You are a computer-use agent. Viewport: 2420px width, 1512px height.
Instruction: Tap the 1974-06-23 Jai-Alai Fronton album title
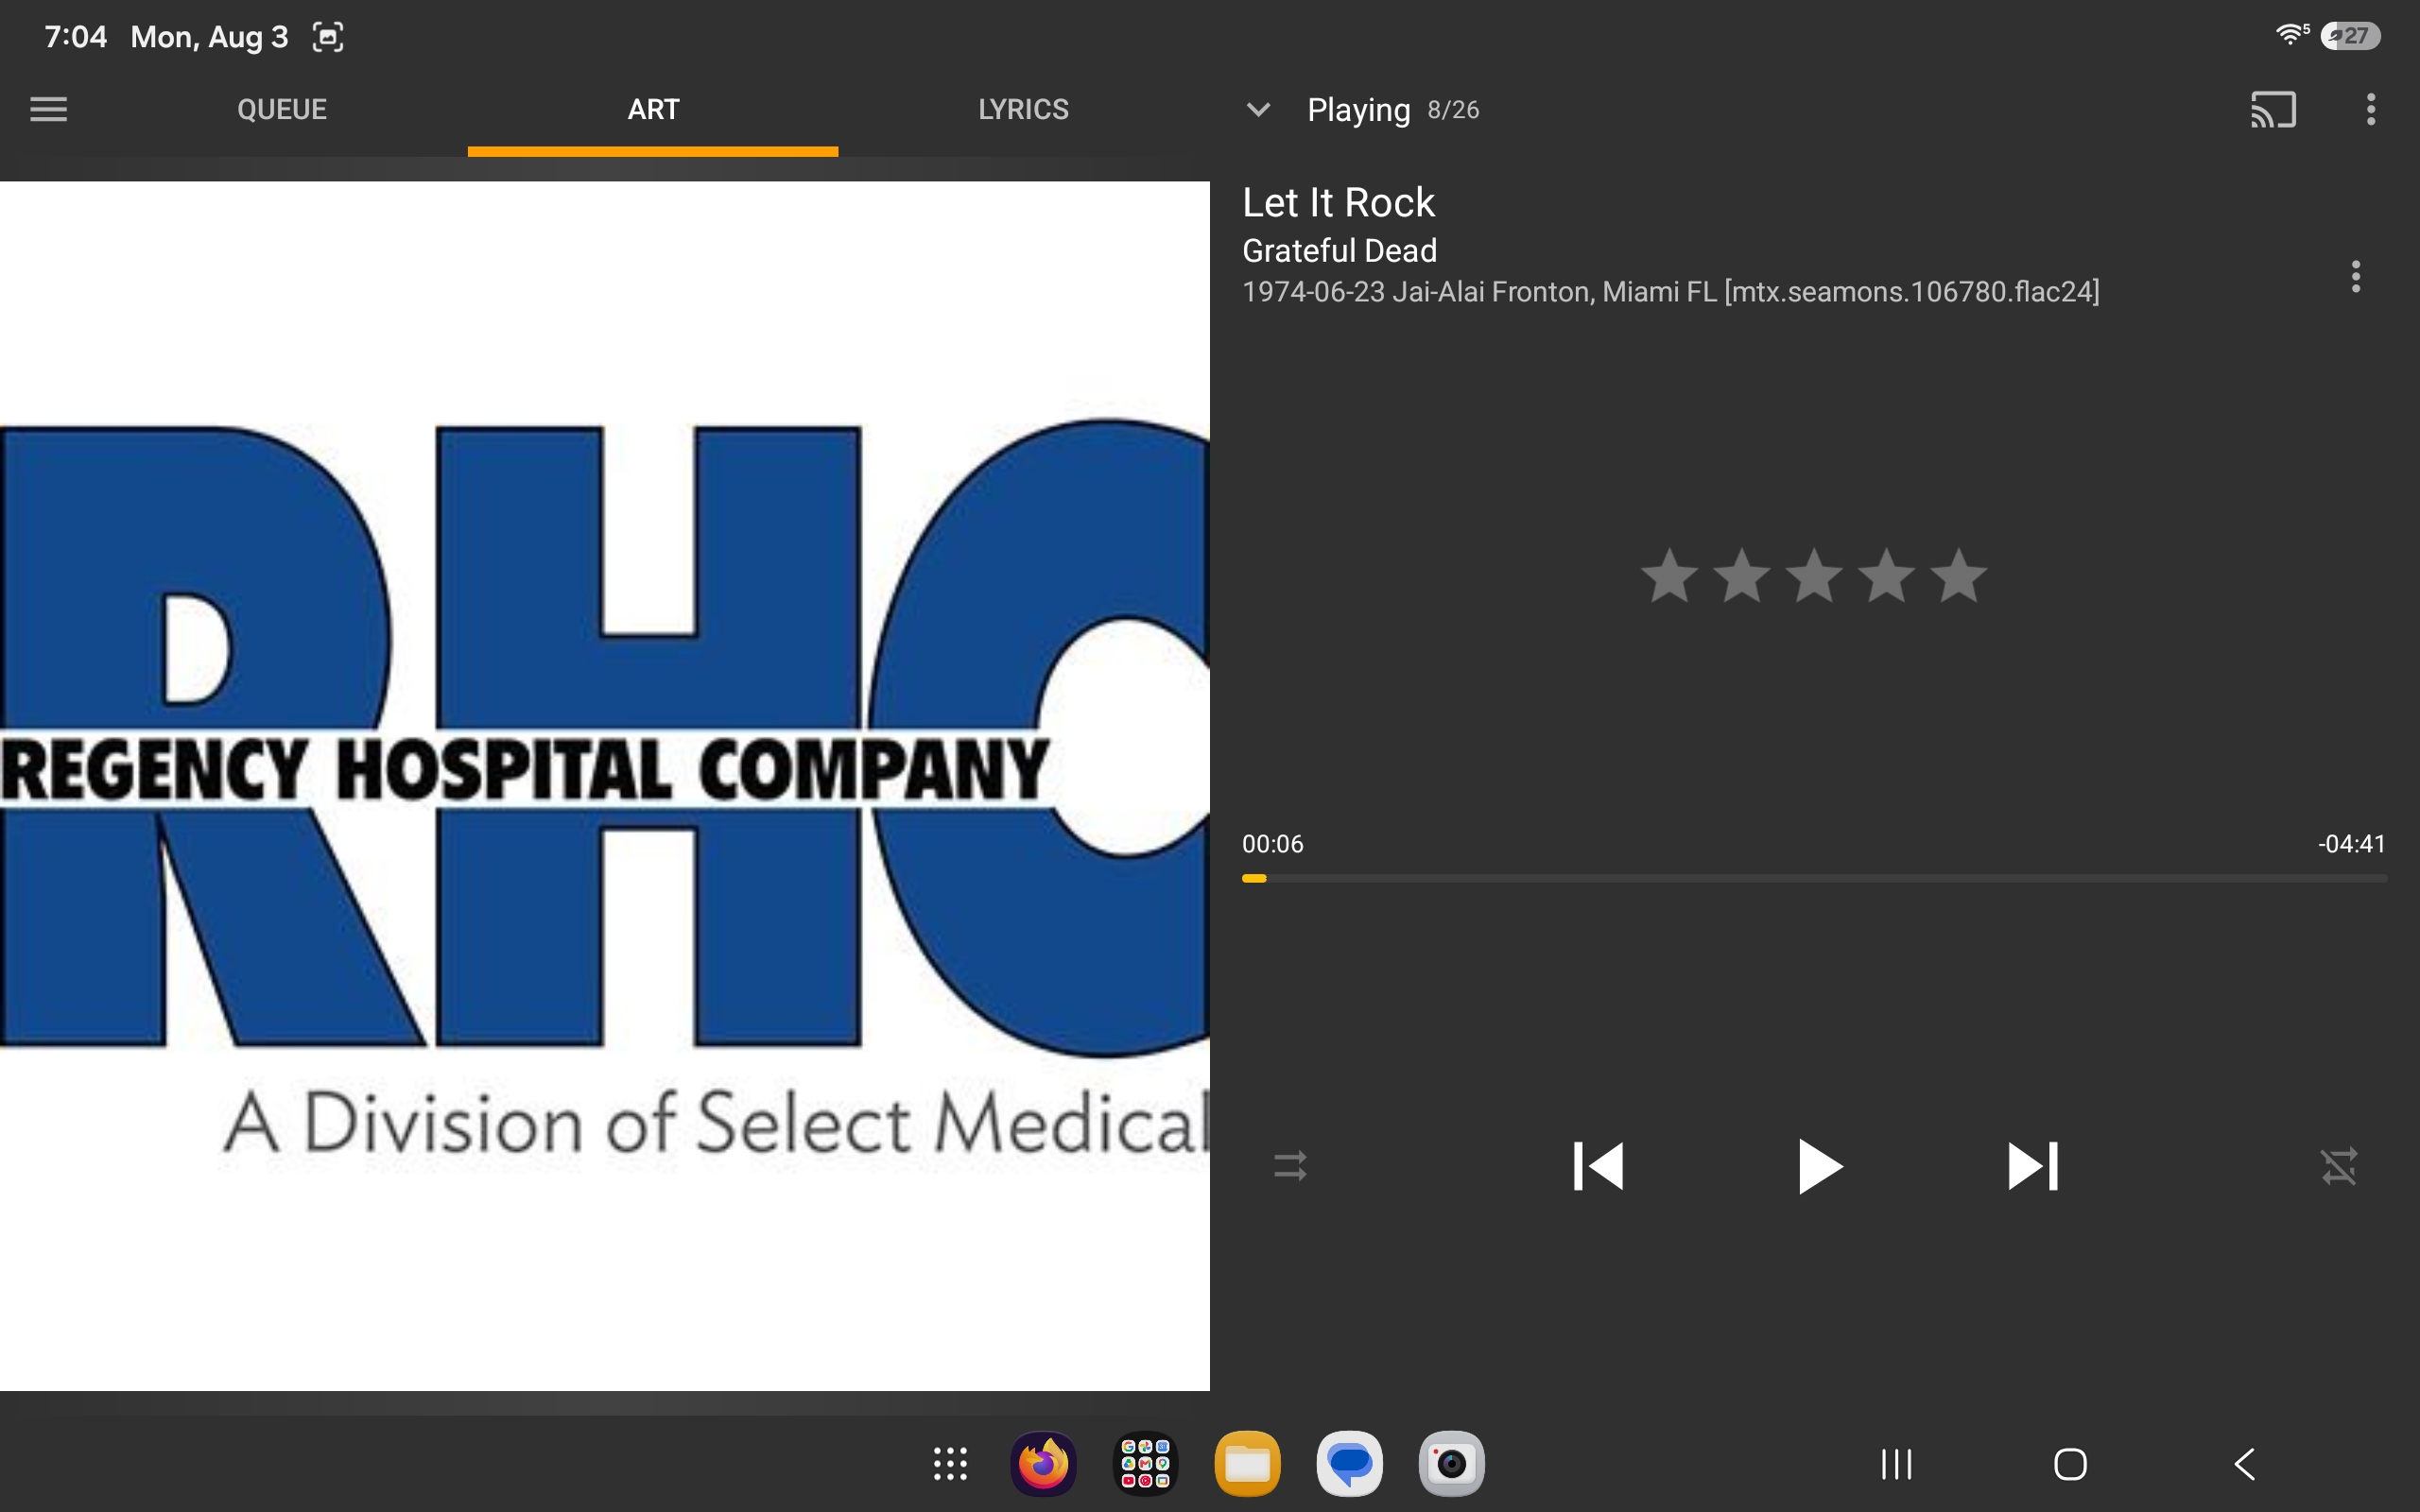(1670, 292)
